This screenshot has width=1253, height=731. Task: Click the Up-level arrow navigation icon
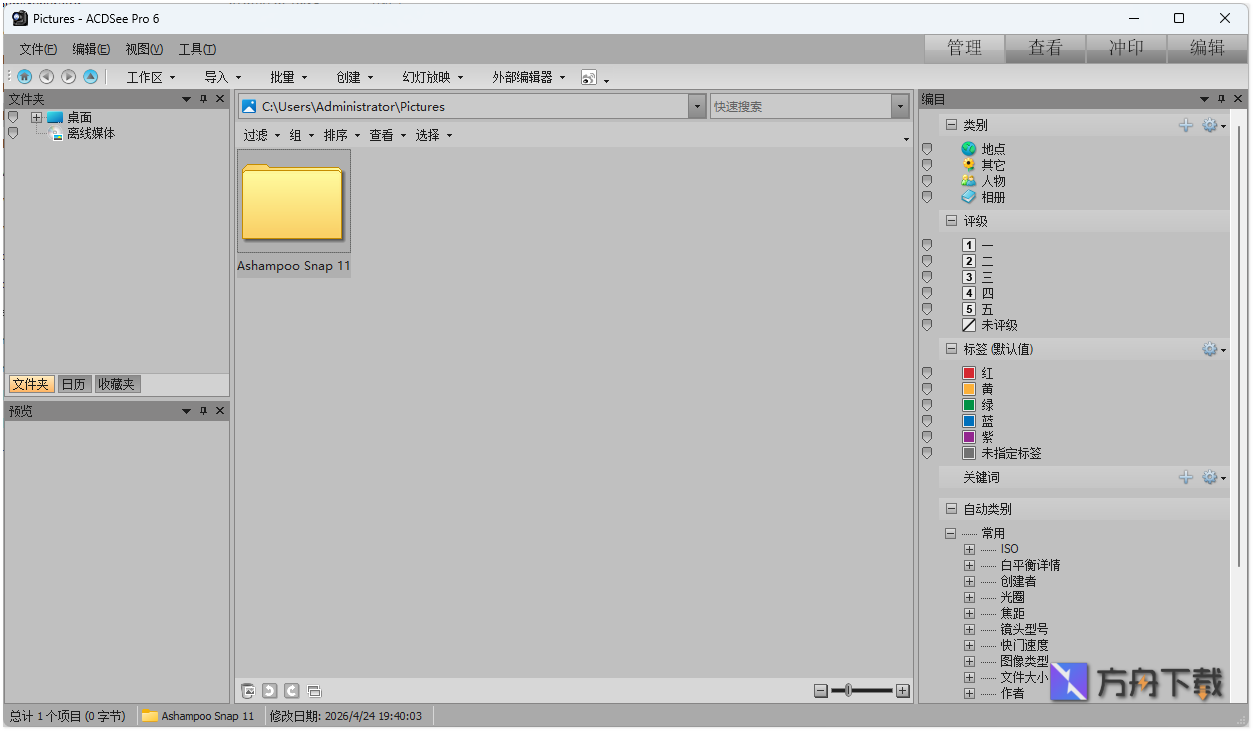[90, 76]
